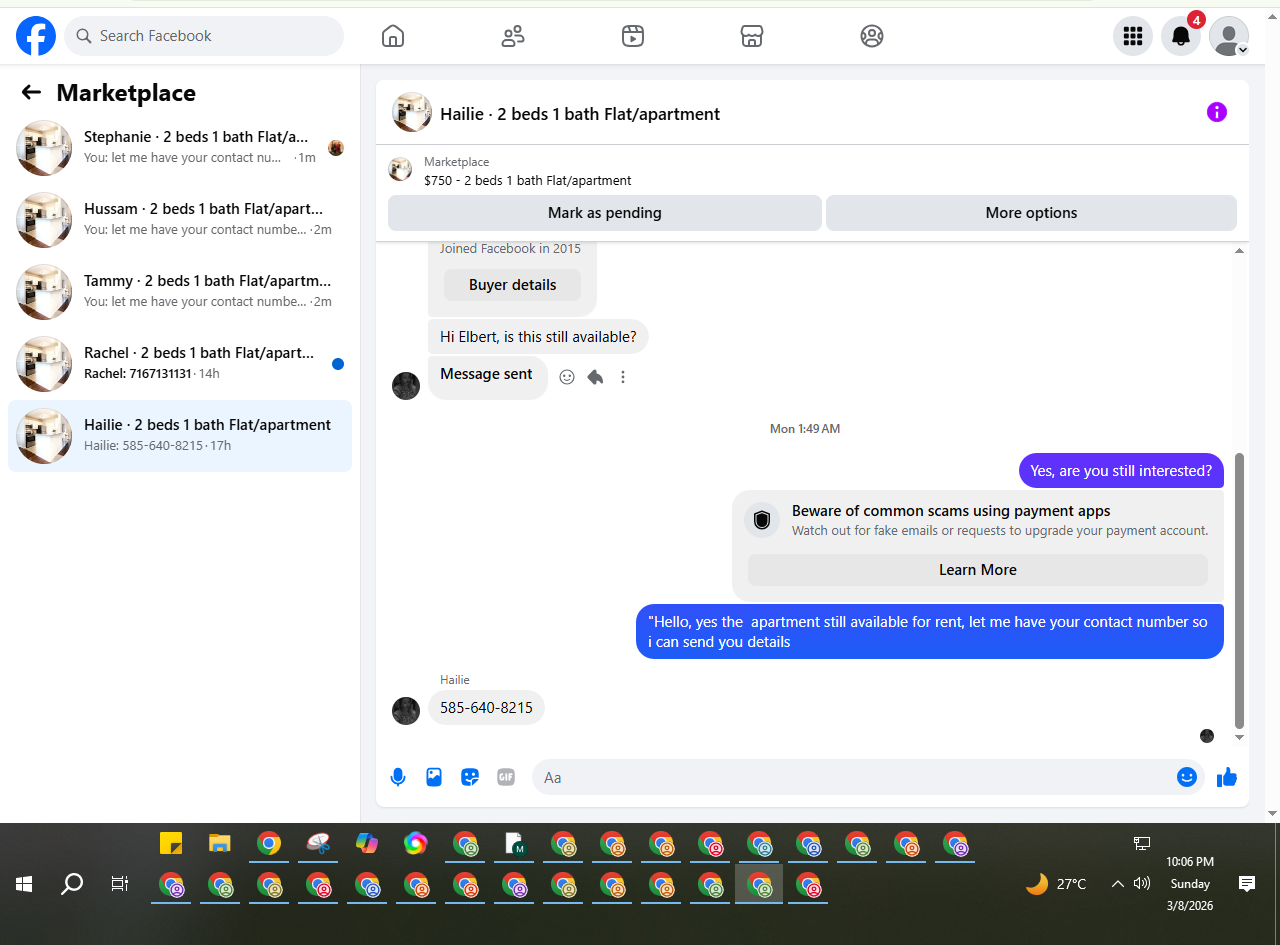The image size is (1280, 945).
Task: Click the chat scrollbar thumb
Action: pyautogui.click(x=1240, y=590)
